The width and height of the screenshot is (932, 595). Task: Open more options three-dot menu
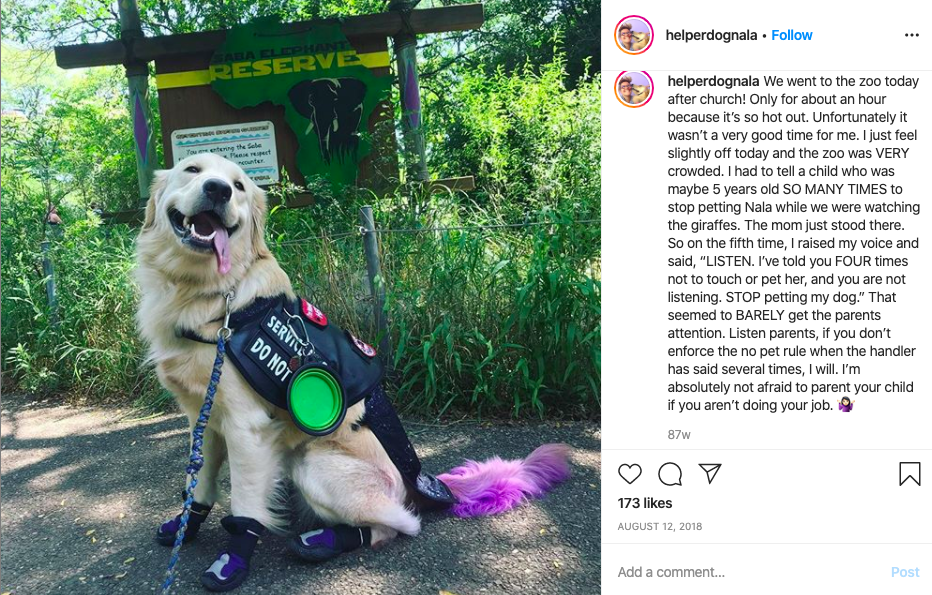point(912,35)
